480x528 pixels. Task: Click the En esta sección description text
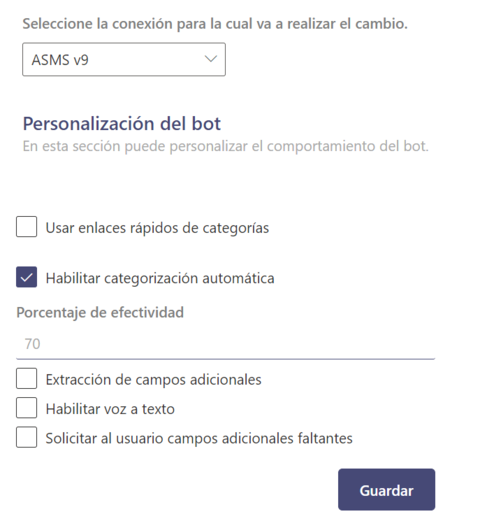click(x=226, y=146)
